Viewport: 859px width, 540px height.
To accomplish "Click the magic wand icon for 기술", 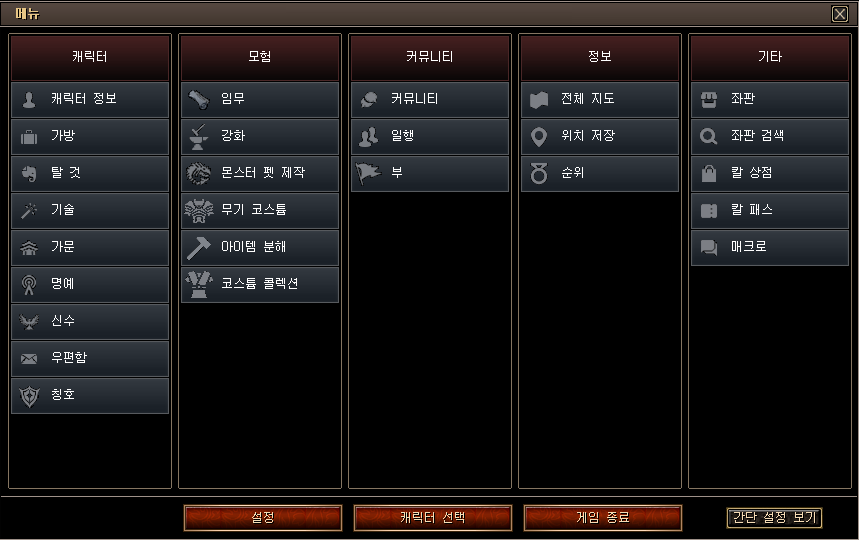I will pyautogui.click(x=29, y=210).
